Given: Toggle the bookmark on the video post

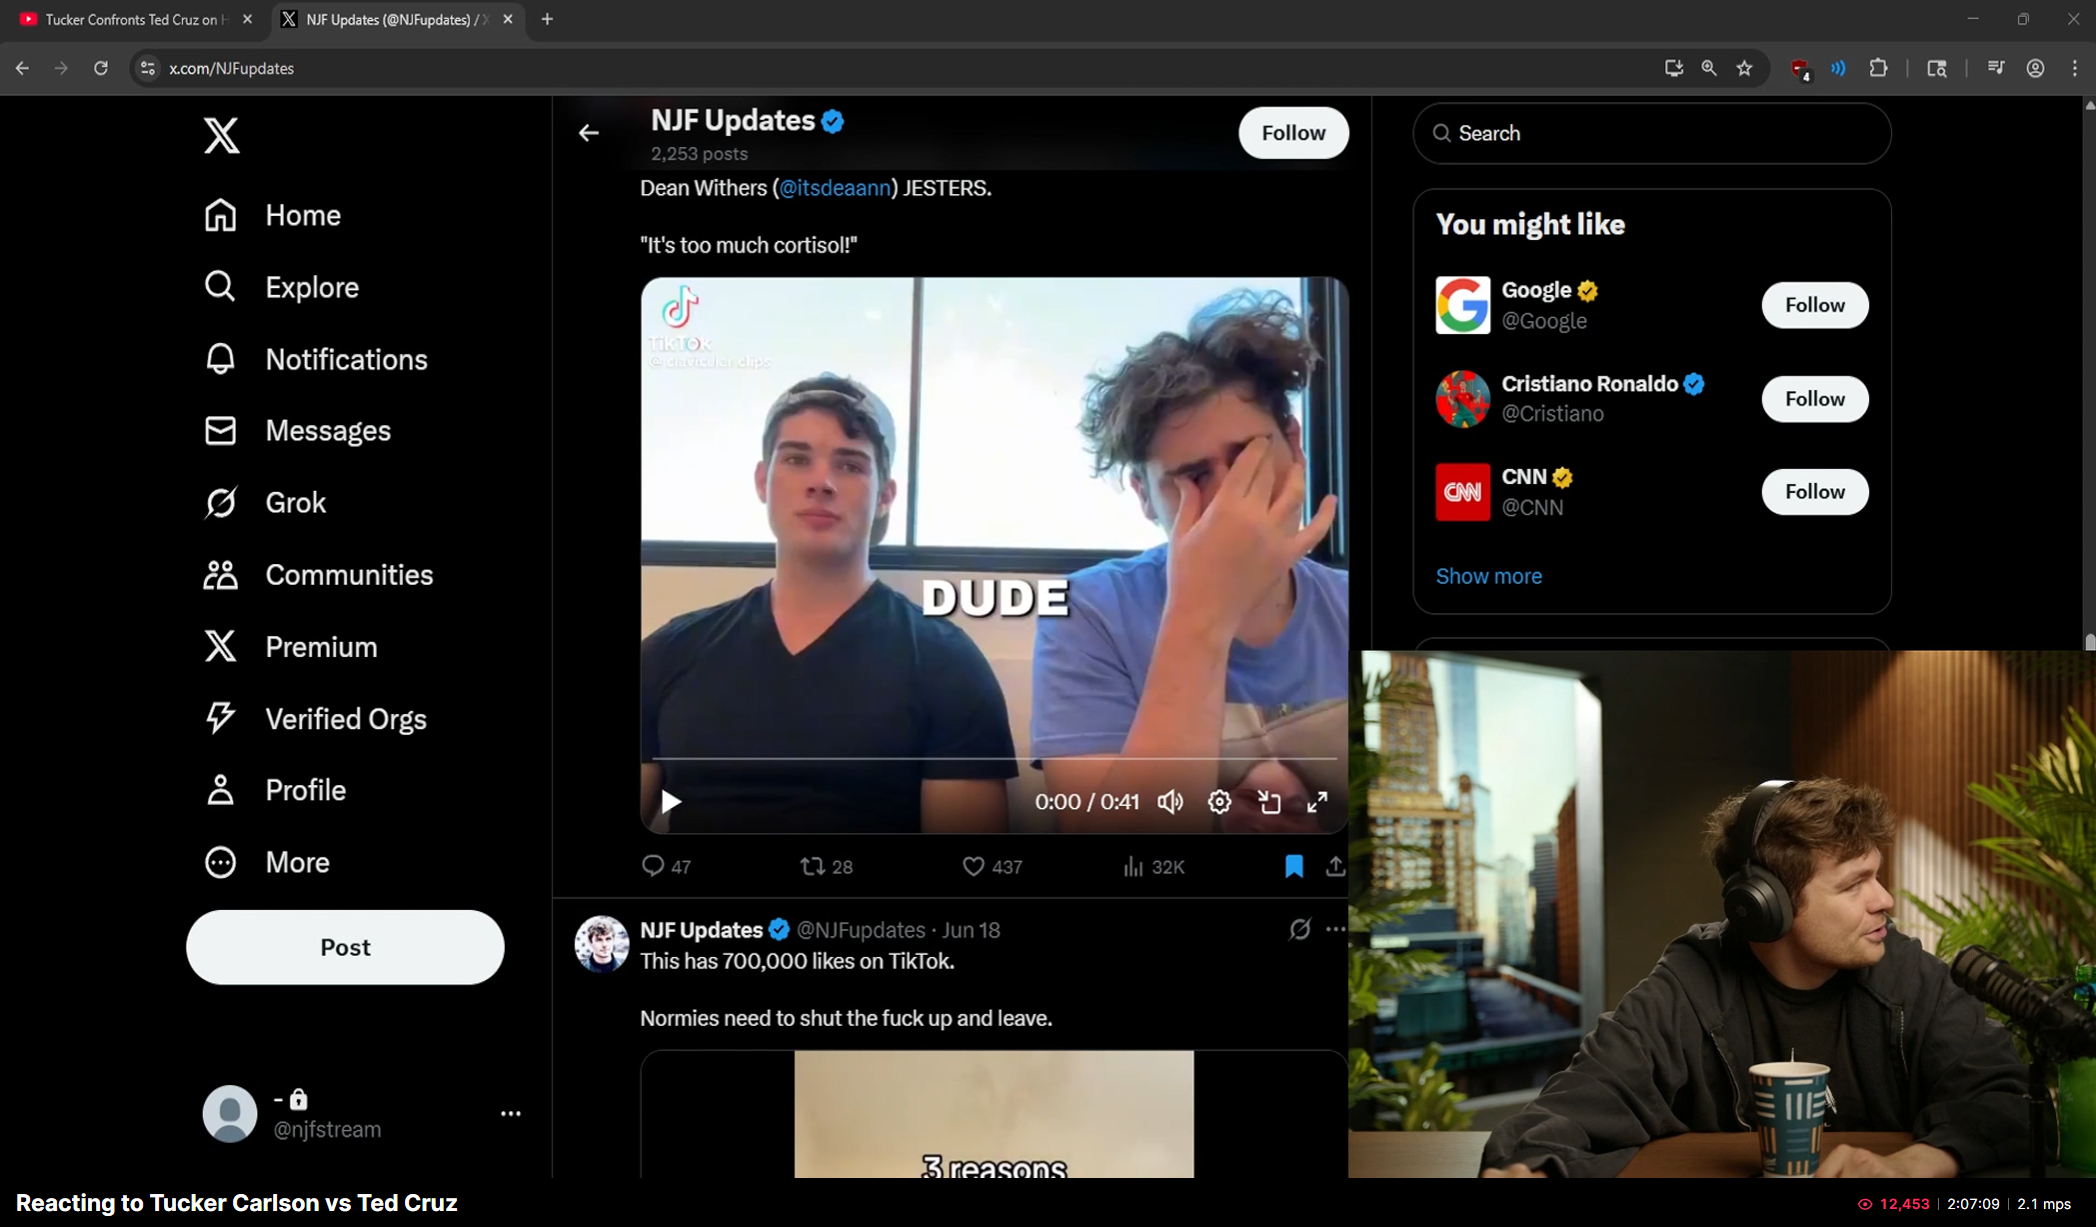Looking at the screenshot, I should [x=1294, y=866].
